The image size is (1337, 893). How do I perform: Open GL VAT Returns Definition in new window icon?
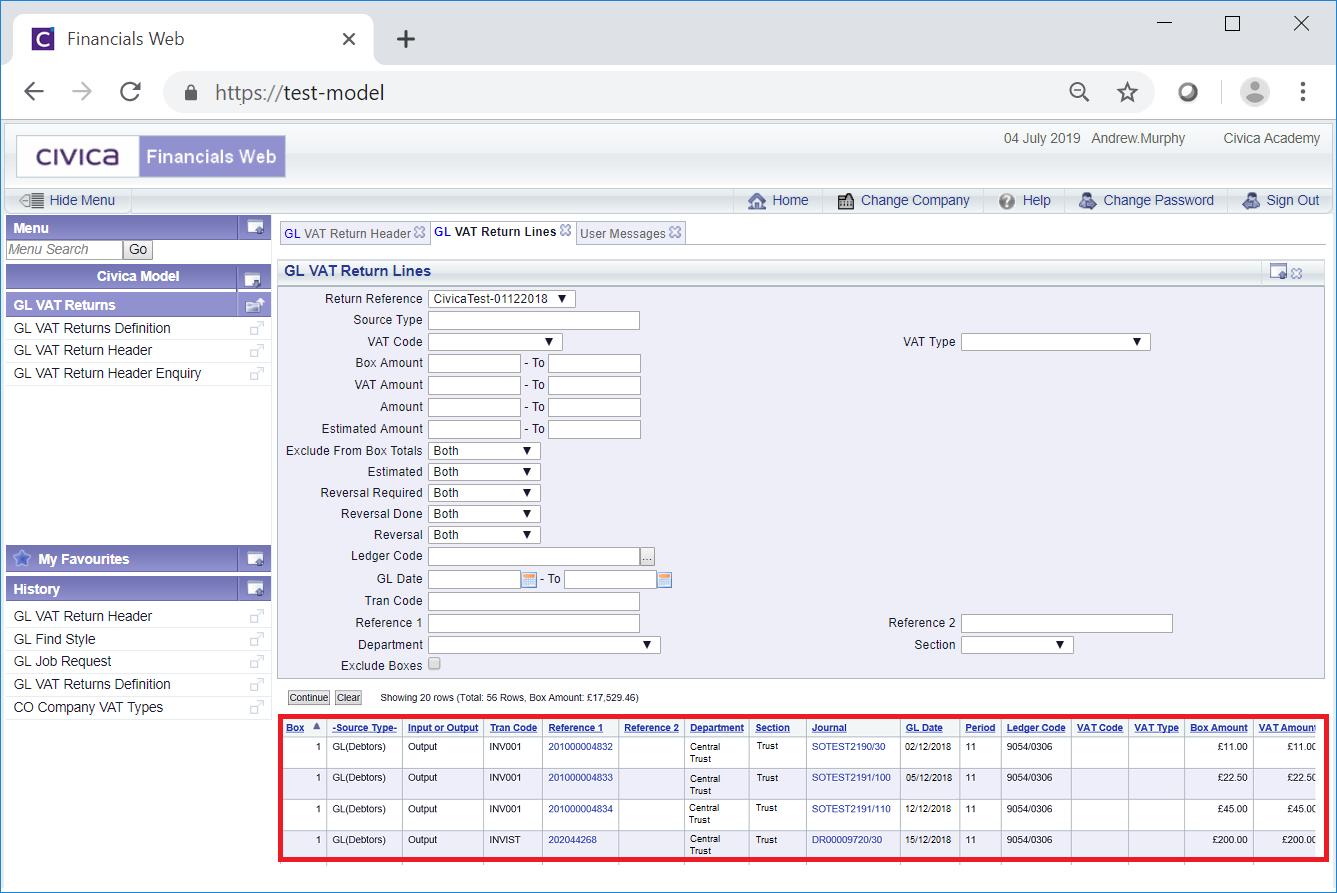pos(256,329)
